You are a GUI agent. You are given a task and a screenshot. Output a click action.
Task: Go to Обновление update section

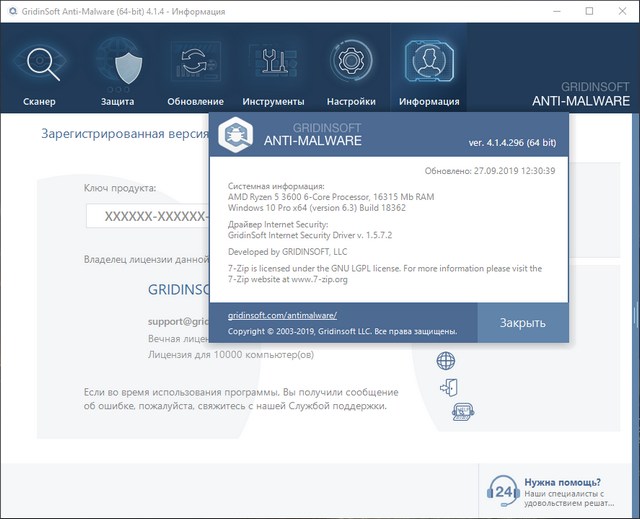[x=196, y=71]
